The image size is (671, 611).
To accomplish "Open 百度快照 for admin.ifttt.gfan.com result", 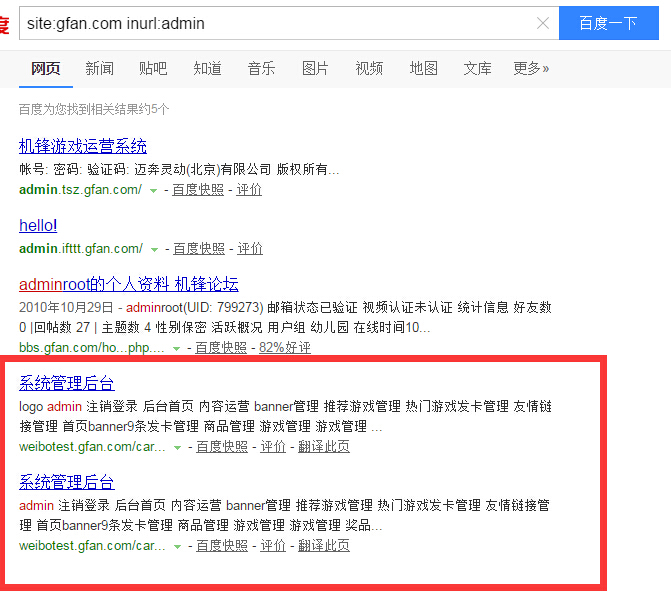I will coord(199,249).
